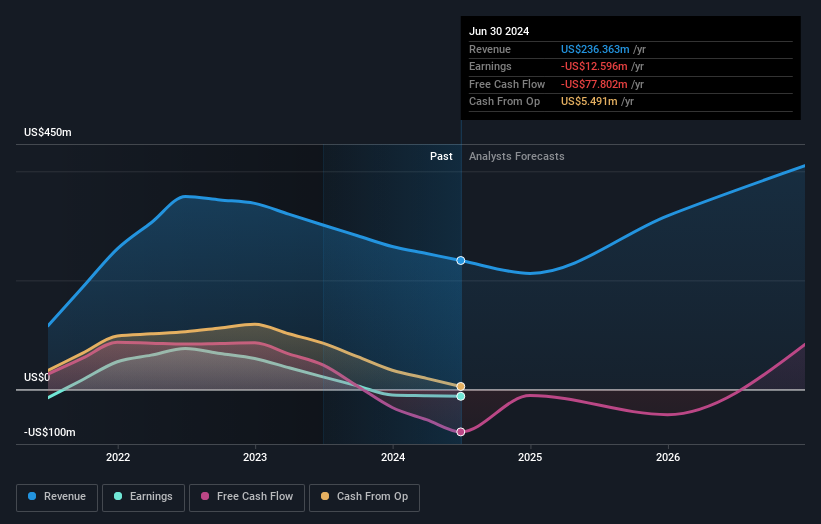The width and height of the screenshot is (821, 524).
Task: Click the Past section label
Action: click(x=441, y=157)
